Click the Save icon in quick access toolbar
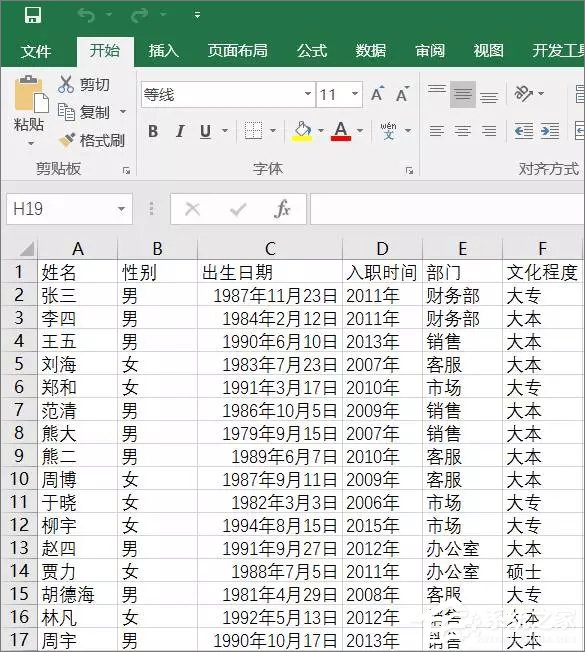Viewport: 585px width, 652px height. pyautogui.click(x=32, y=15)
